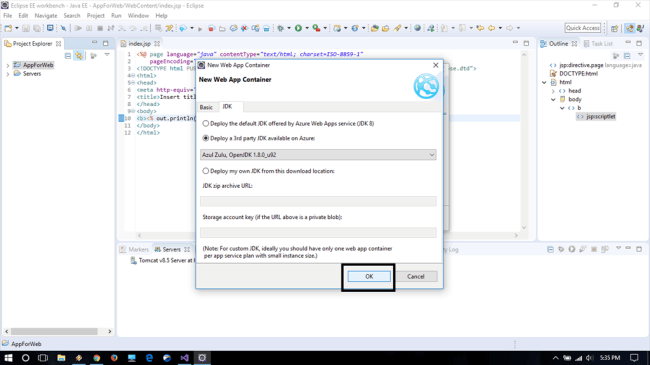650x365 pixels.
Task: Toggle Link with Editor in Project Explorer
Action: tap(79, 56)
